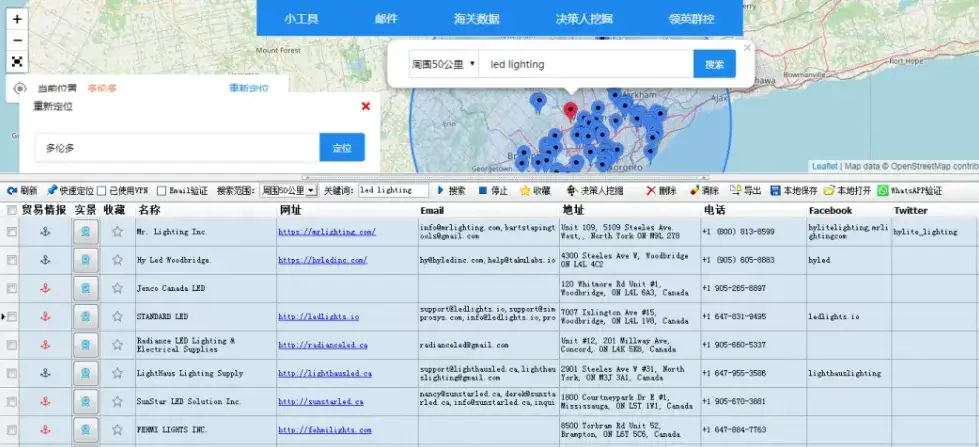This screenshot has width=979, height=447.
Task: Check the STANDARD LED row checkbox
Action: point(11,317)
